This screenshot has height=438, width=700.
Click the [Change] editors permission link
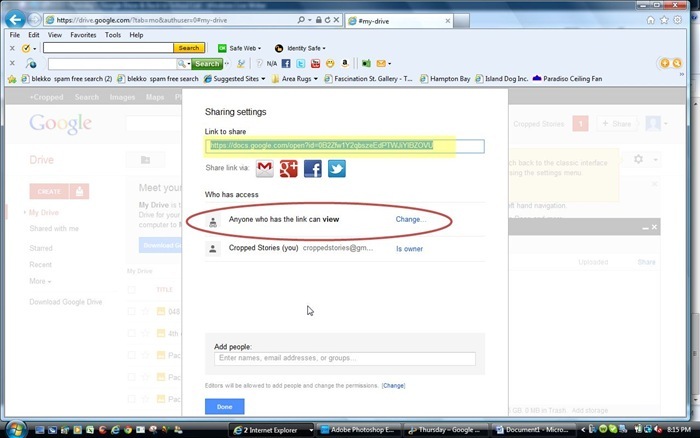point(393,385)
